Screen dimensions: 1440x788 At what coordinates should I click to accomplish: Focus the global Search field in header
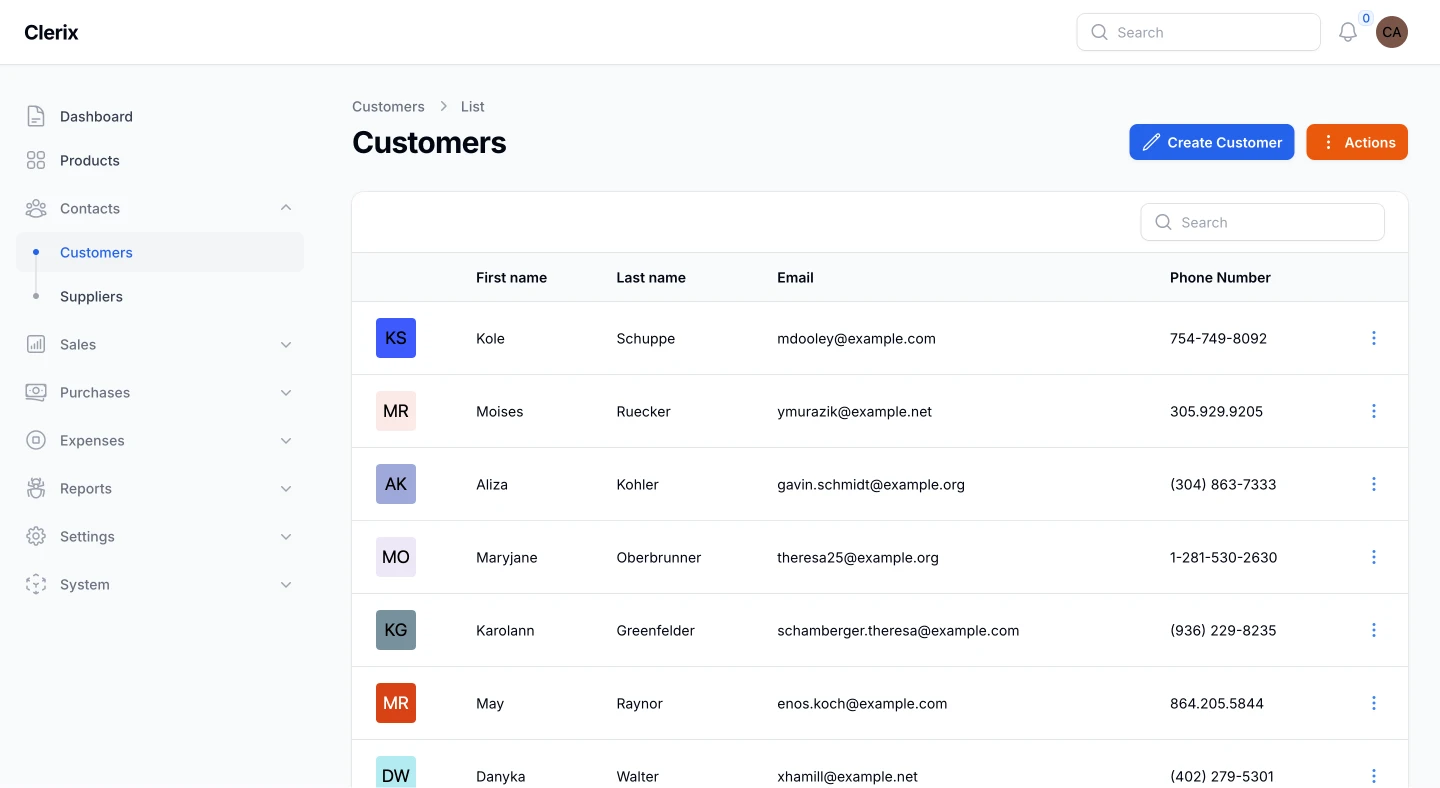coord(1198,32)
